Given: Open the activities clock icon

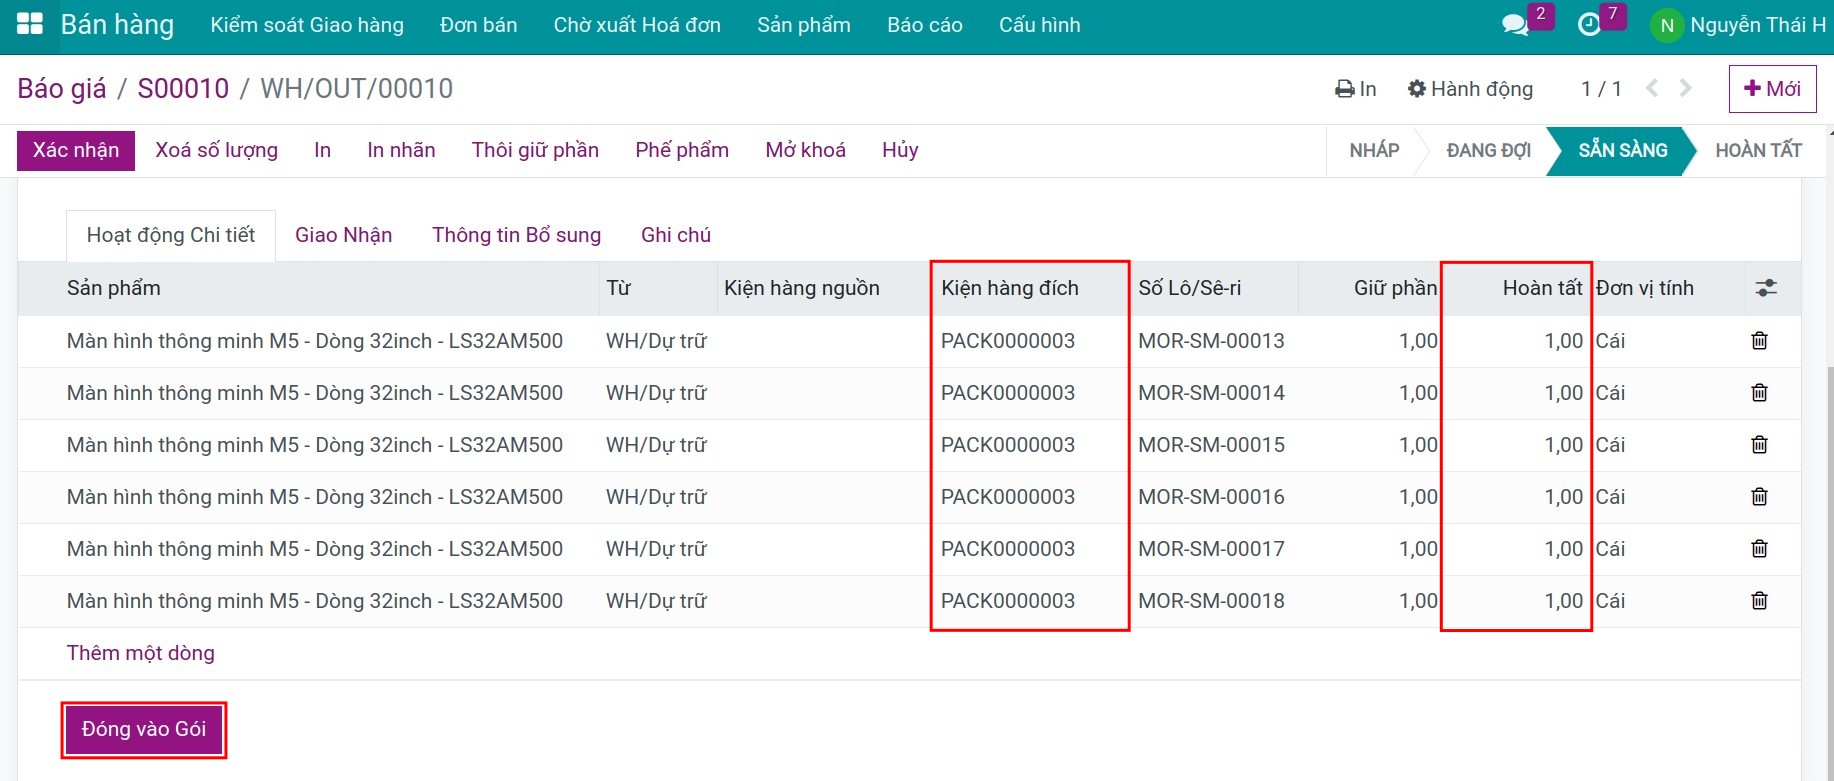Looking at the screenshot, I should 1589,25.
